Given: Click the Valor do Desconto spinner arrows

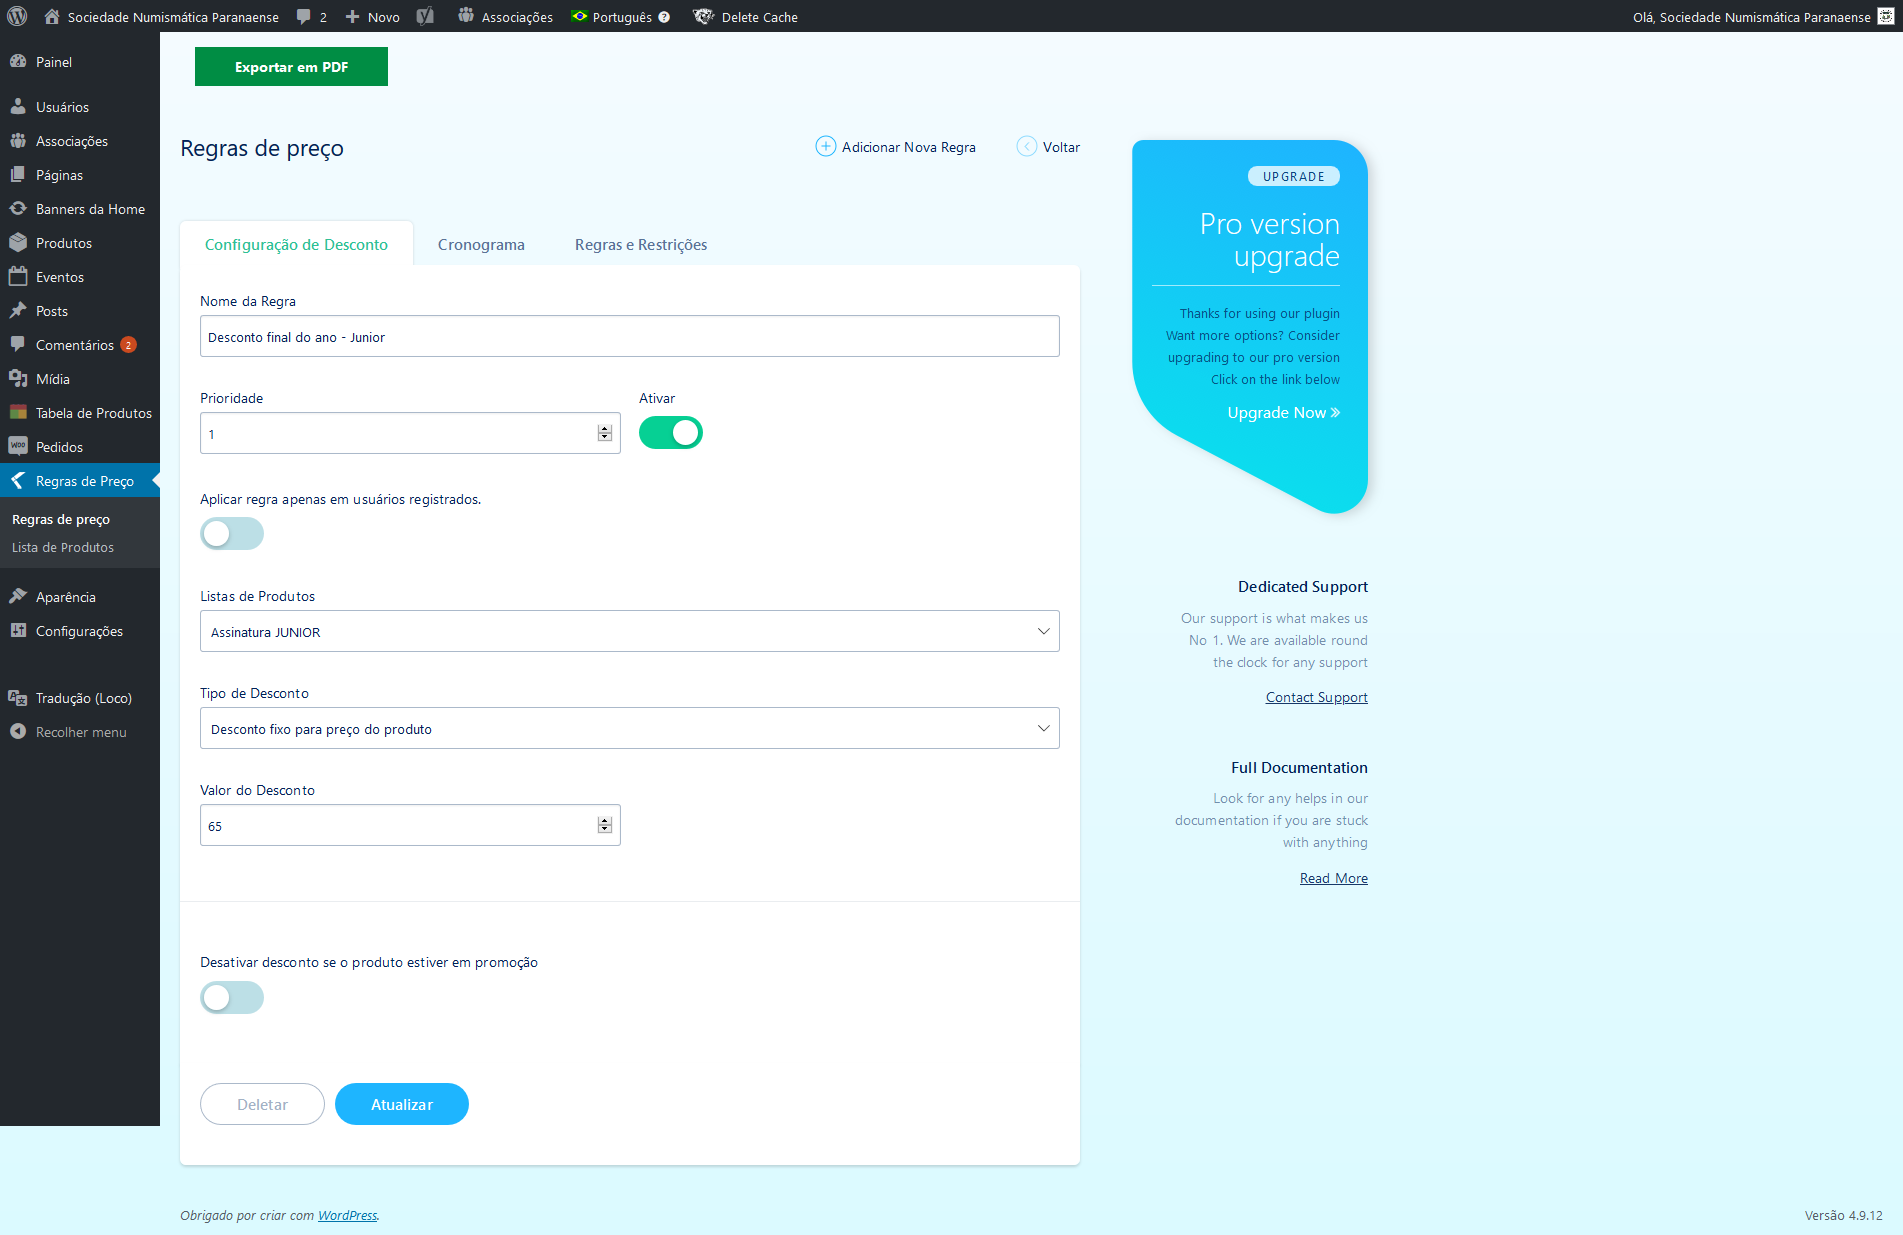Looking at the screenshot, I should pyautogui.click(x=605, y=825).
